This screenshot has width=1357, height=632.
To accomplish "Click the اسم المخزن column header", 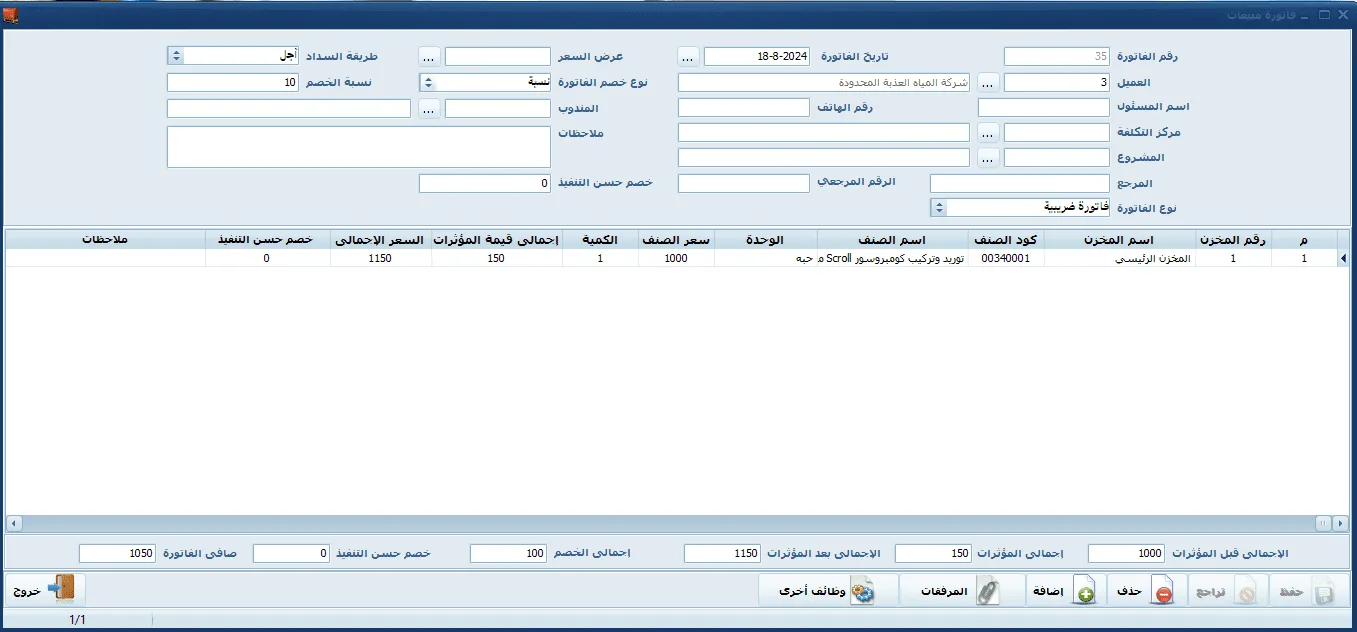I will (1120, 240).
